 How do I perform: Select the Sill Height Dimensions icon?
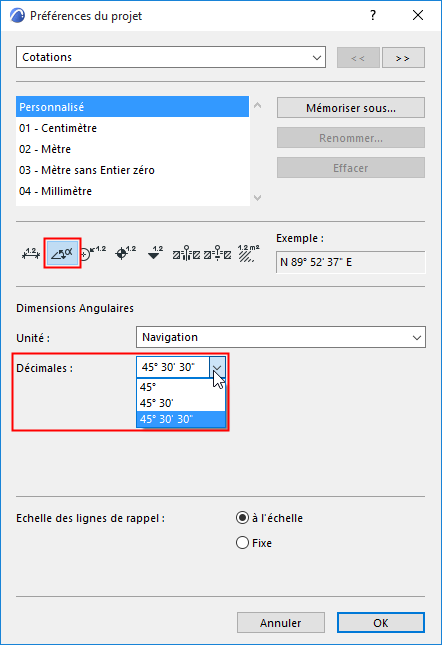point(218,254)
